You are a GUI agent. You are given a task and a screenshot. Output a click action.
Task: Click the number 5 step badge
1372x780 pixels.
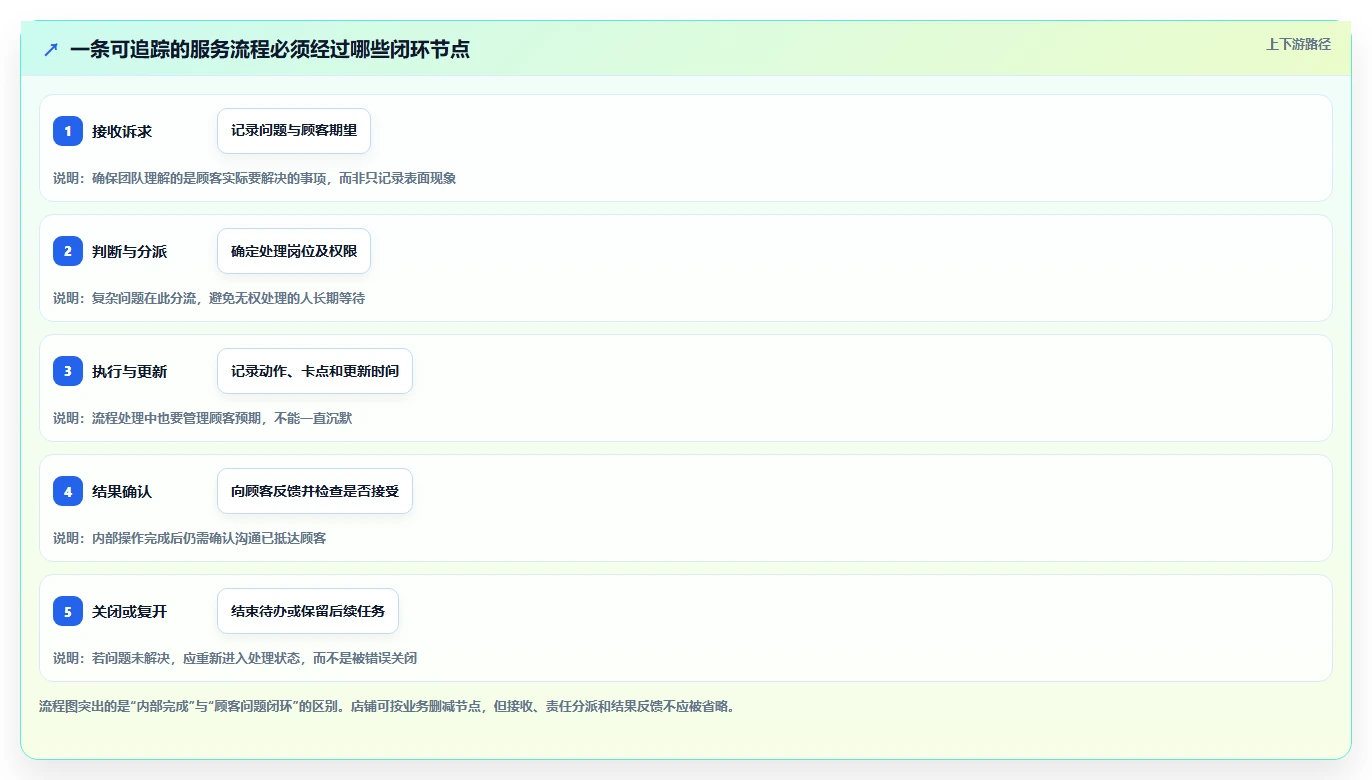pyautogui.click(x=68, y=611)
